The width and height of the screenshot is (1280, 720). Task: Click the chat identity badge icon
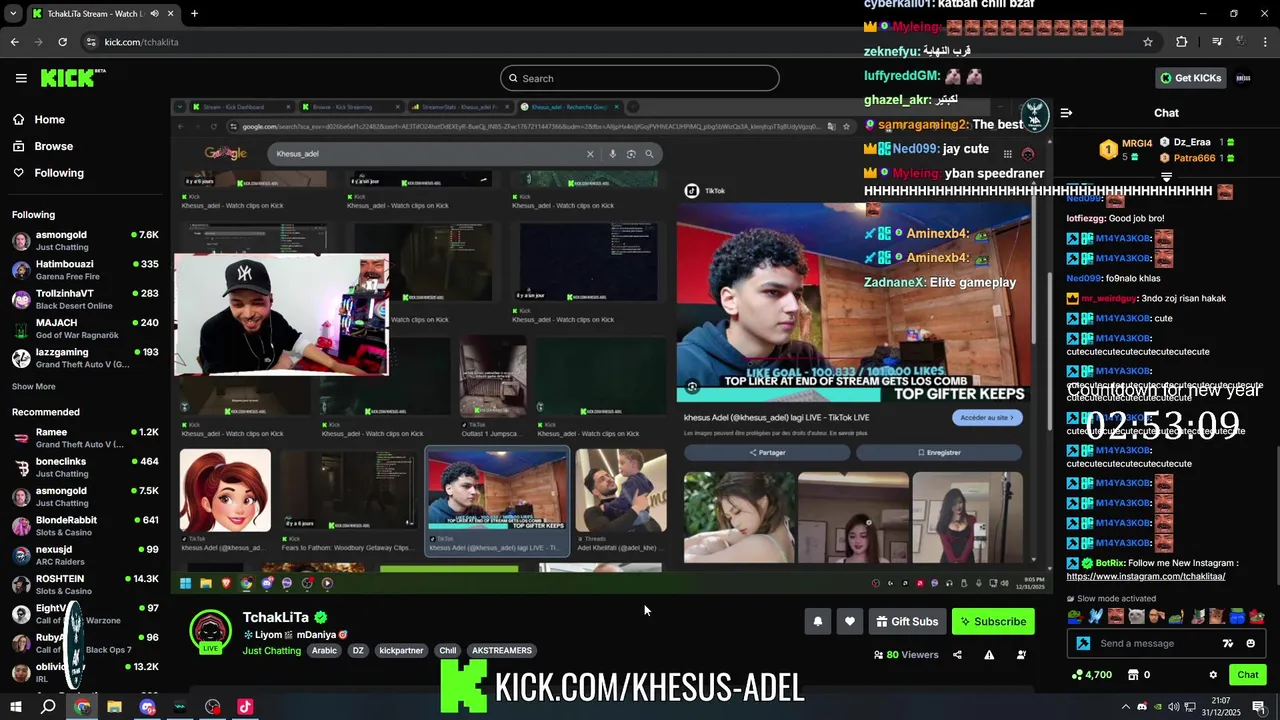(1082, 643)
